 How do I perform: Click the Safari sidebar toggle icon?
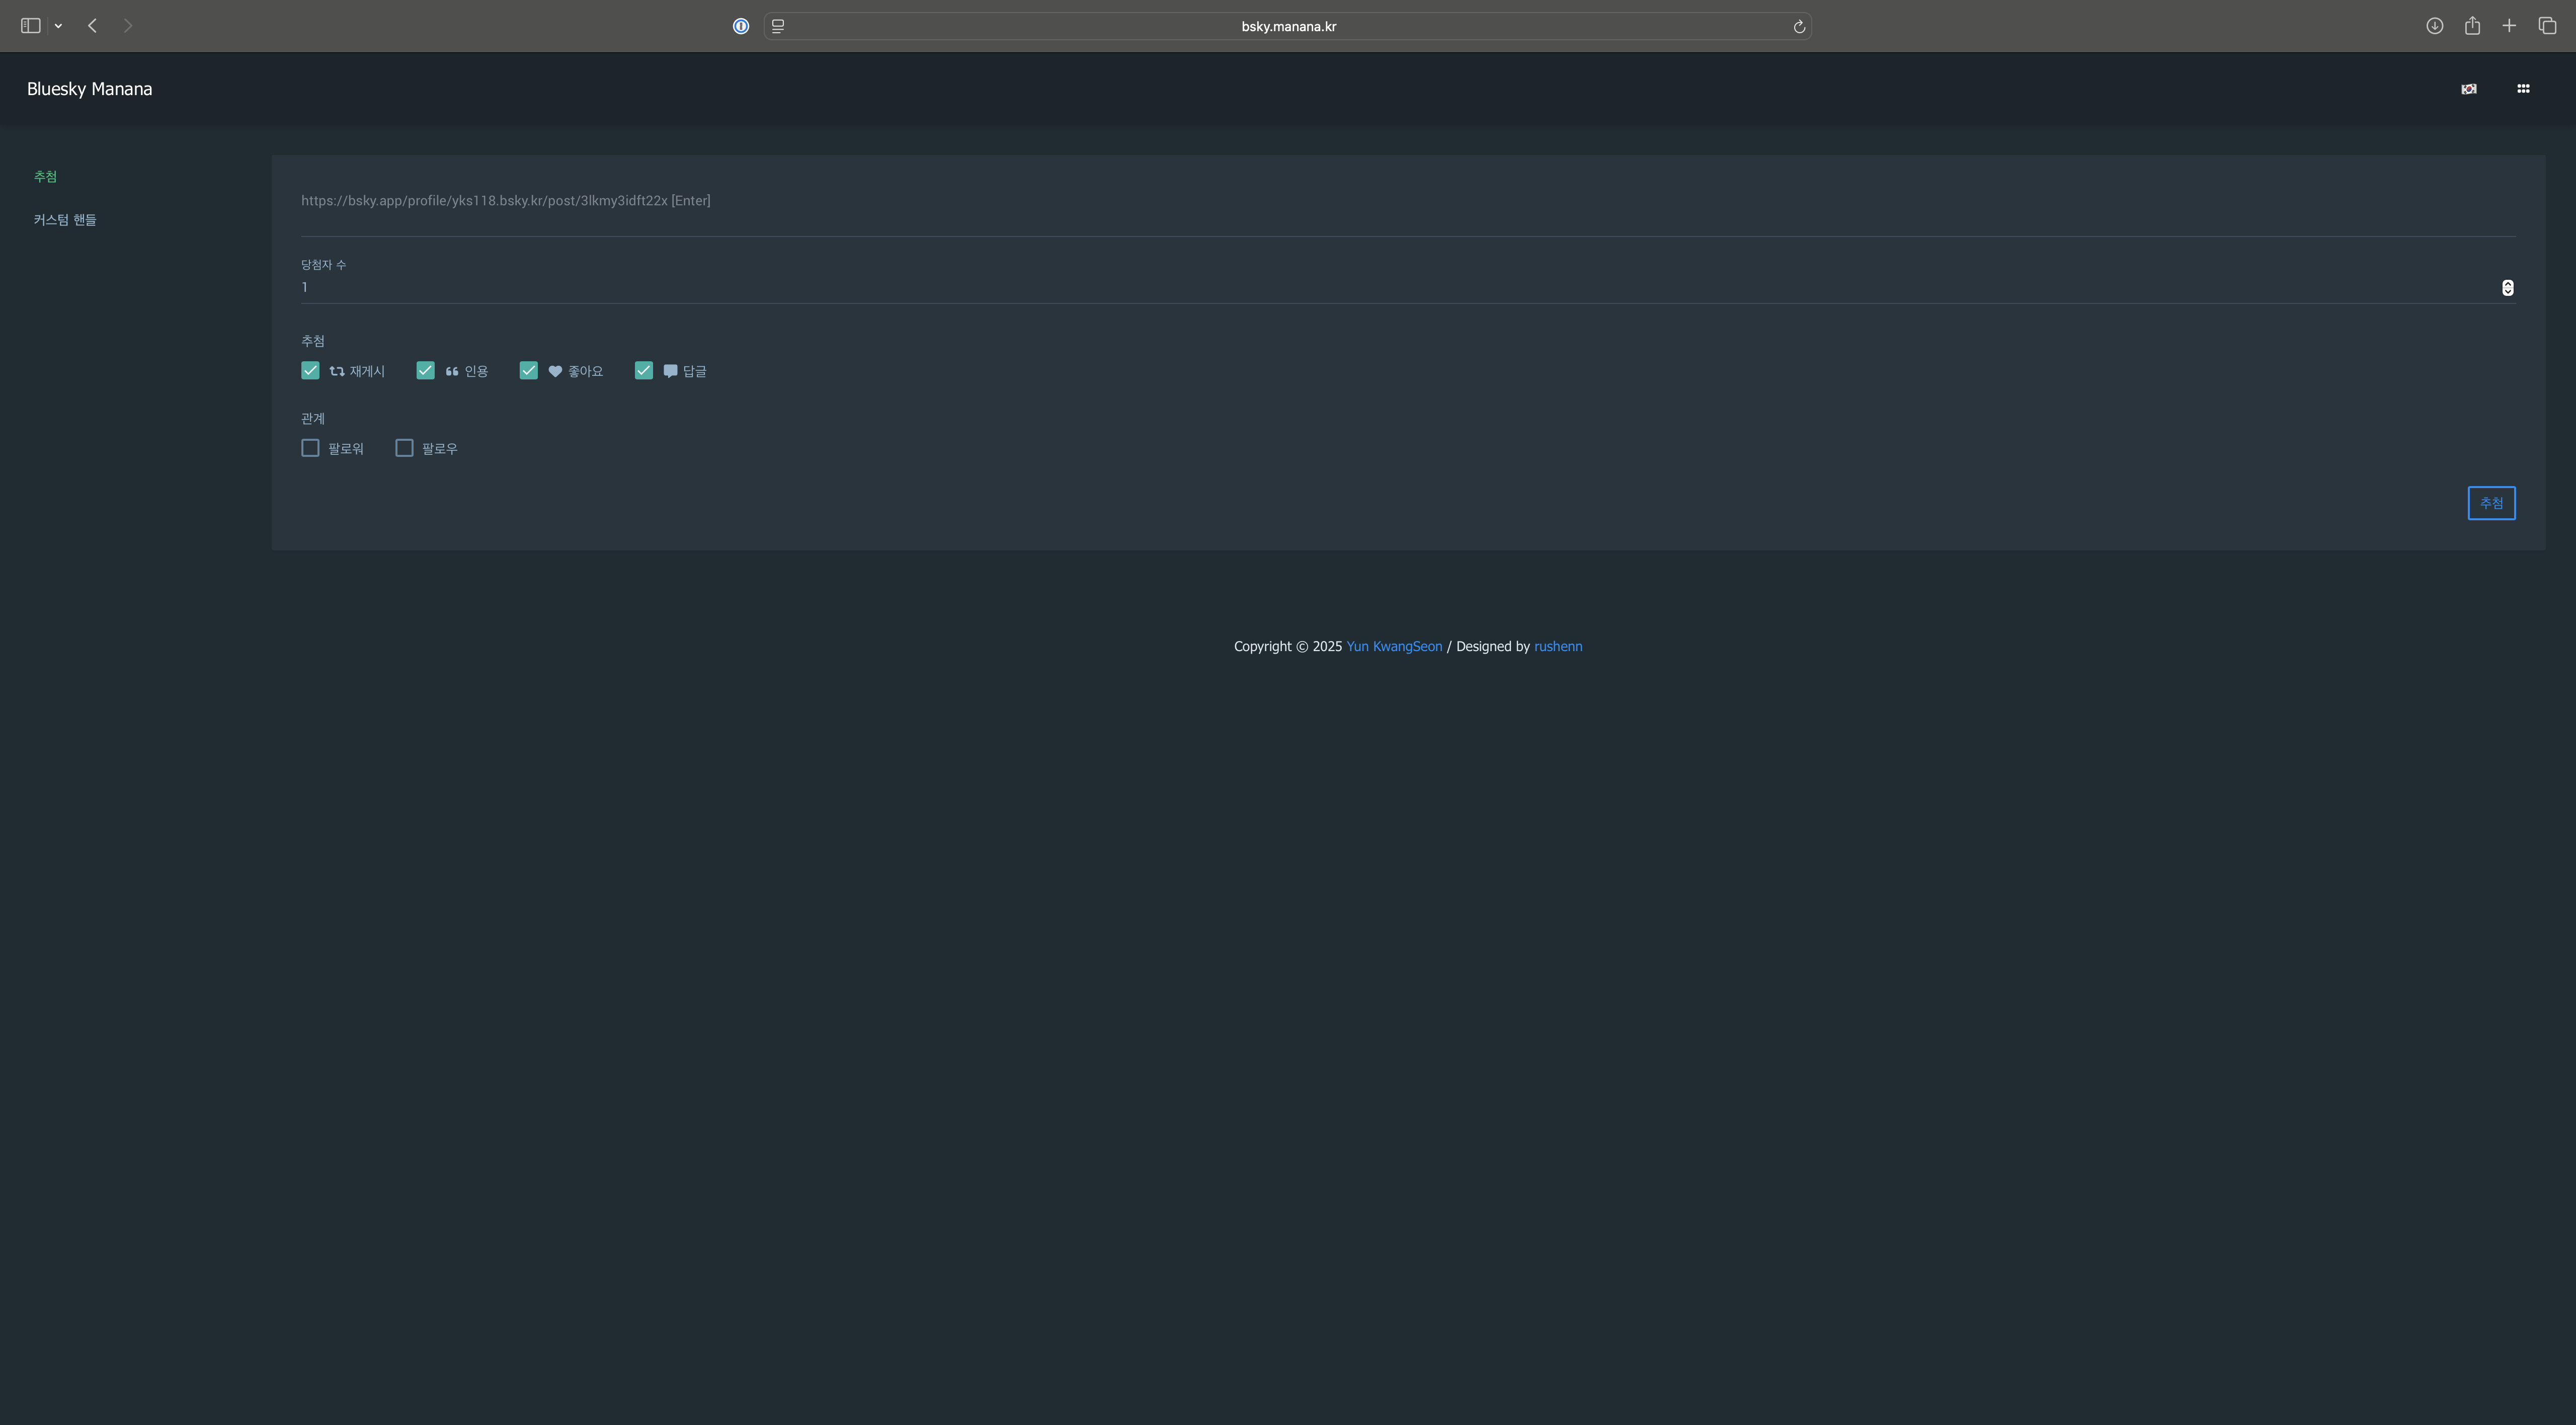click(31, 26)
